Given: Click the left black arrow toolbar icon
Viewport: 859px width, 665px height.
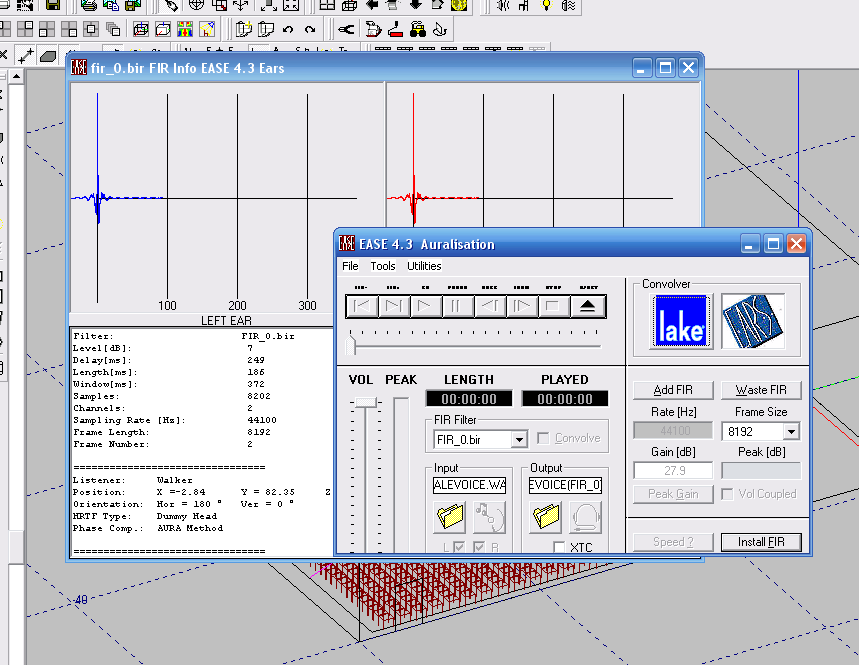Looking at the screenshot, I should coord(372,5).
